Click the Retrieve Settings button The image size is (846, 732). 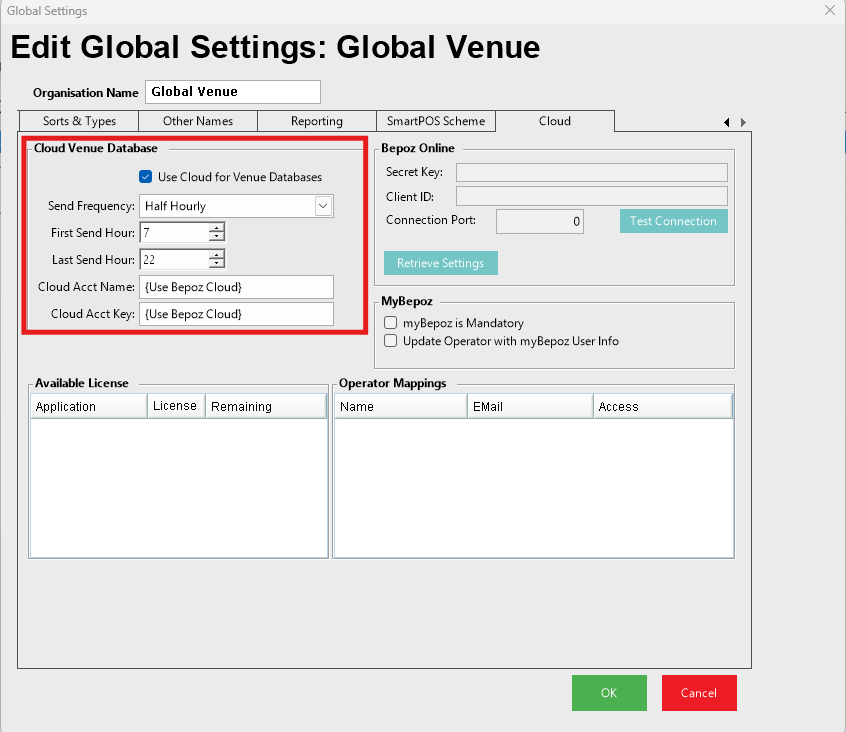(440, 263)
